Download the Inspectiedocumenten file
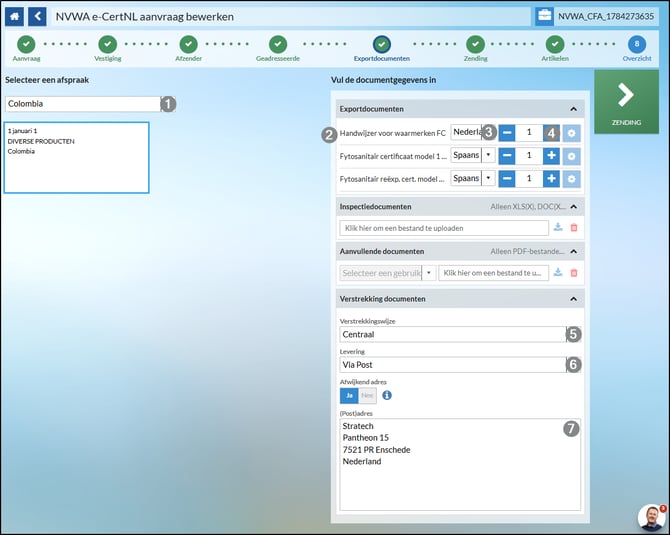The image size is (670, 535). (558, 227)
